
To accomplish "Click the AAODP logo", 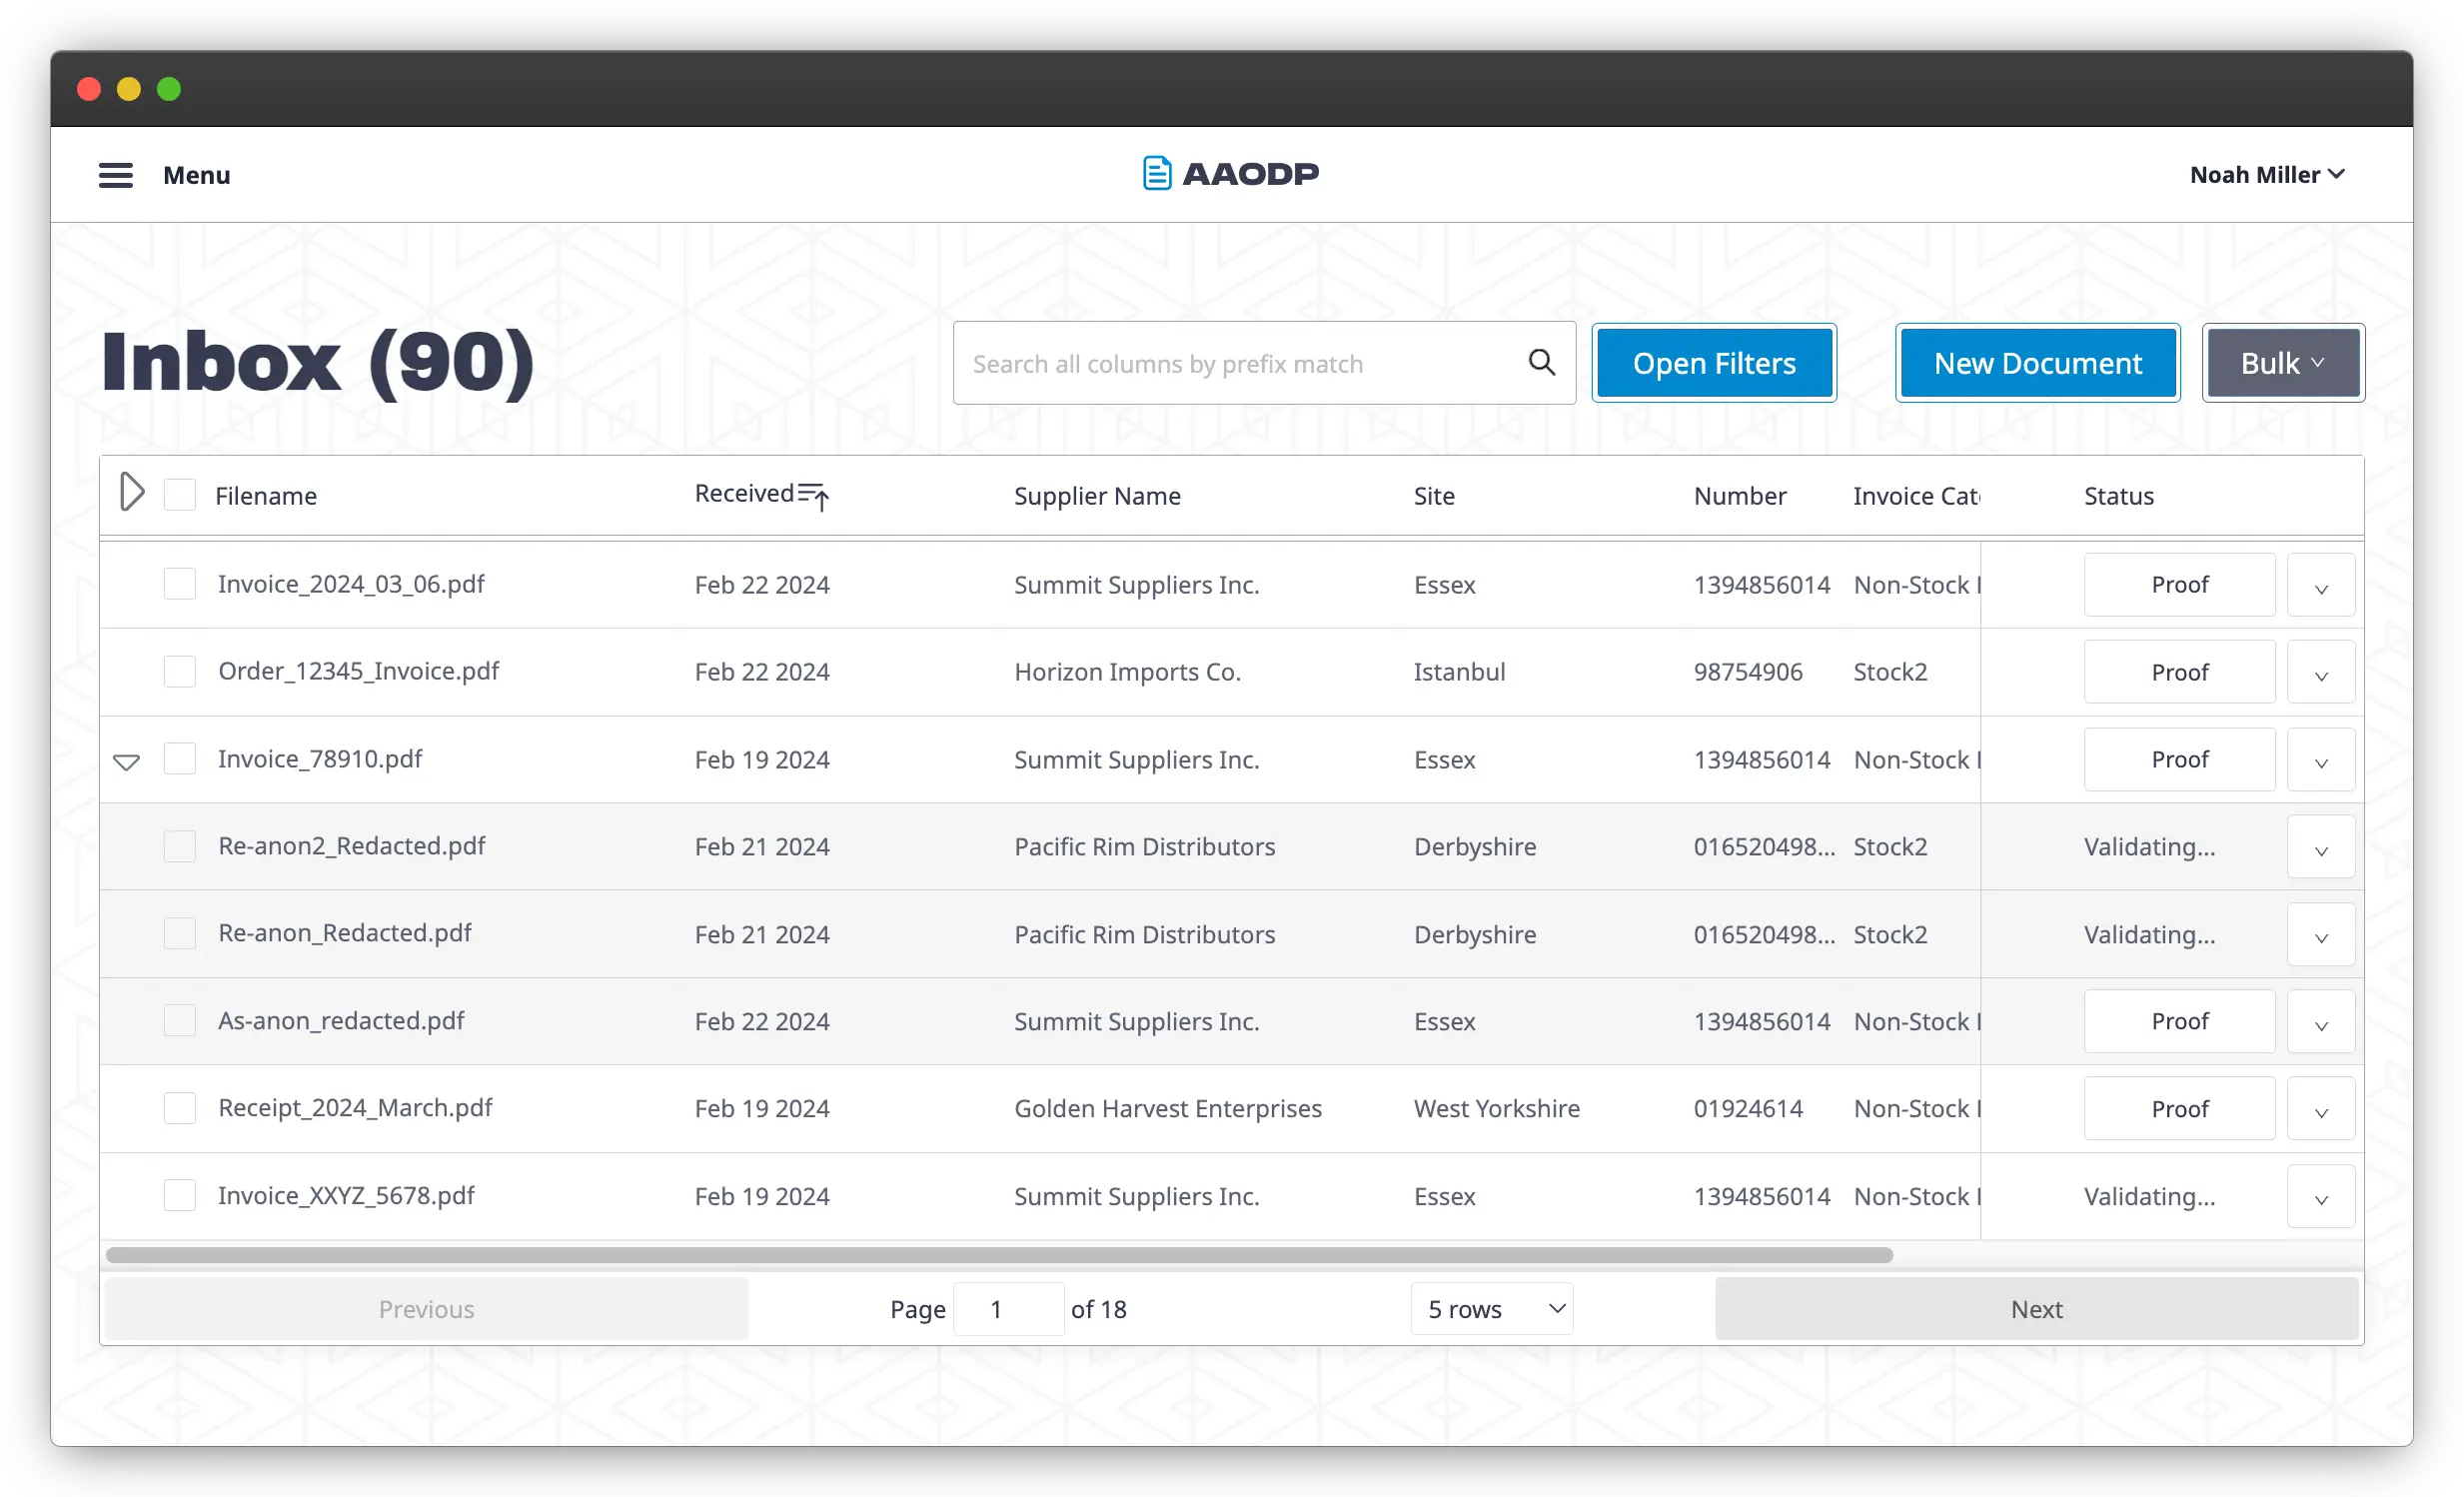I will (1229, 172).
